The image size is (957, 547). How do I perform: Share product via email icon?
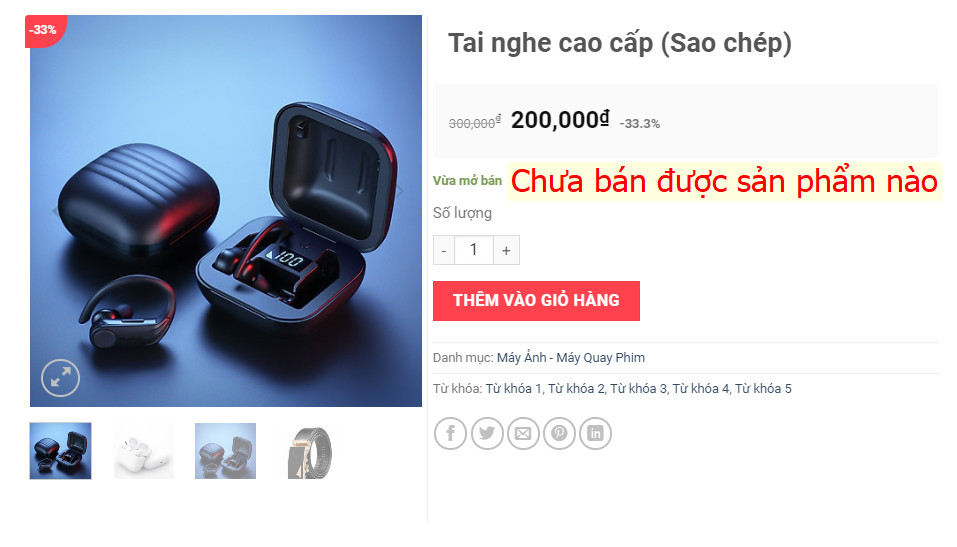(x=523, y=433)
